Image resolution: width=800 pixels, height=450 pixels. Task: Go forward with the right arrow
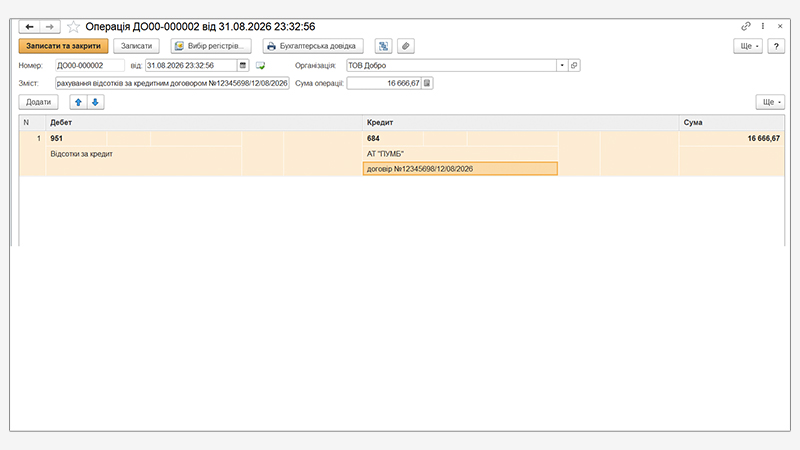50,27
